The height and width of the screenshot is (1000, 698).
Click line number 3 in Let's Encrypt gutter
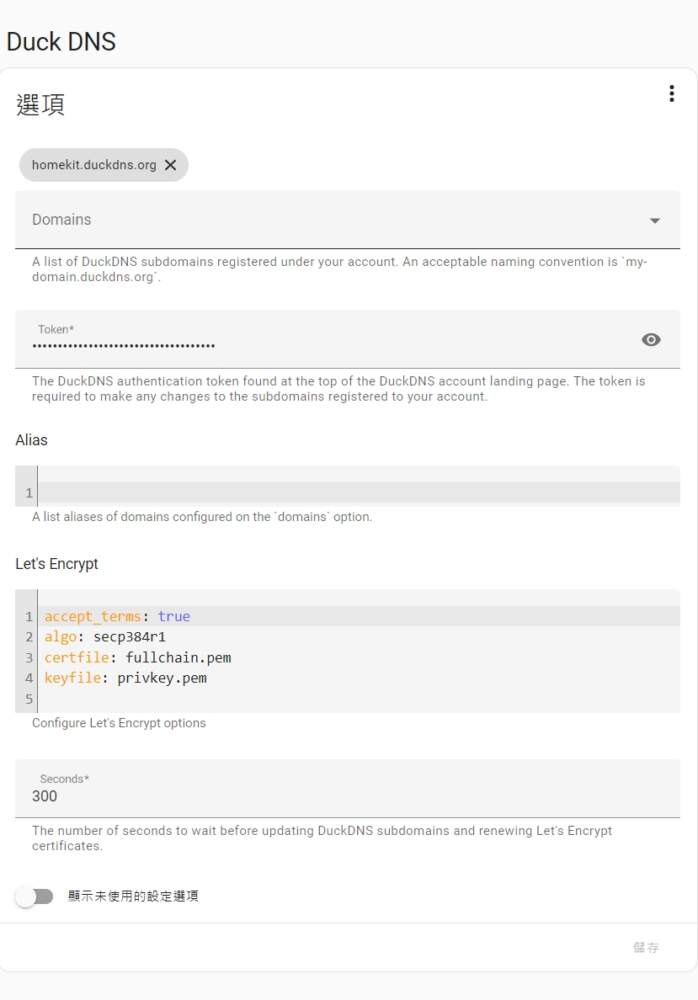click(29, 657)
